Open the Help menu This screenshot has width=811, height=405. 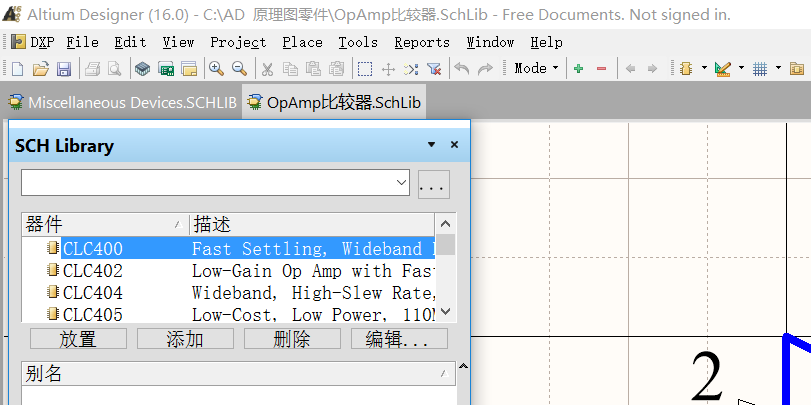click(546, 42)
